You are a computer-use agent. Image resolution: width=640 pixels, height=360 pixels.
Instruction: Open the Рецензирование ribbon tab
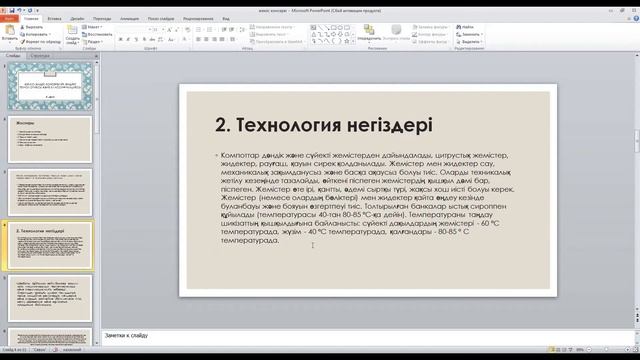point(198,19)
